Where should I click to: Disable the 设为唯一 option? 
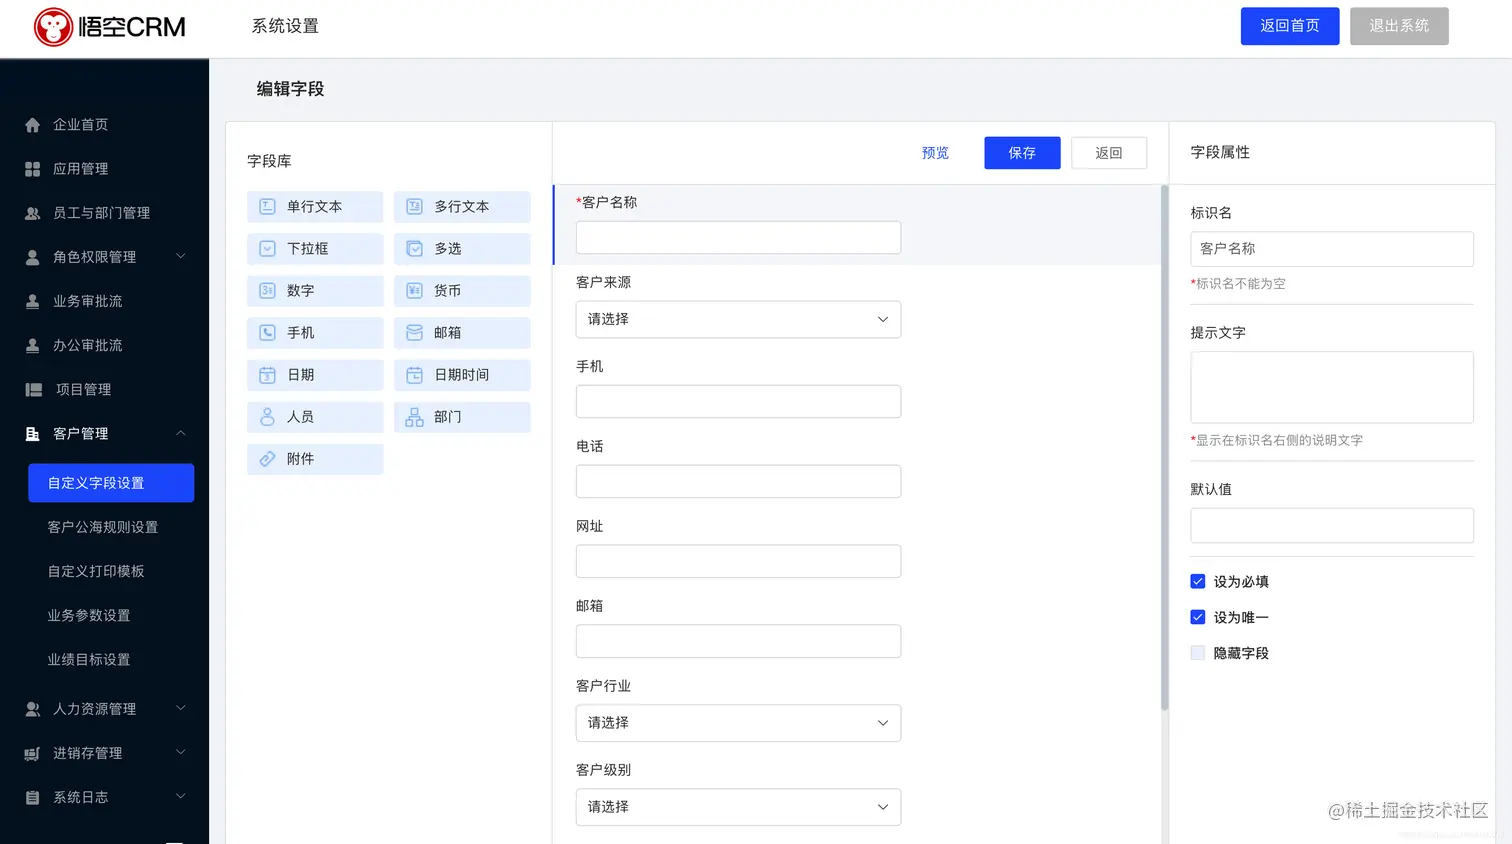(x=1197, y=617)
